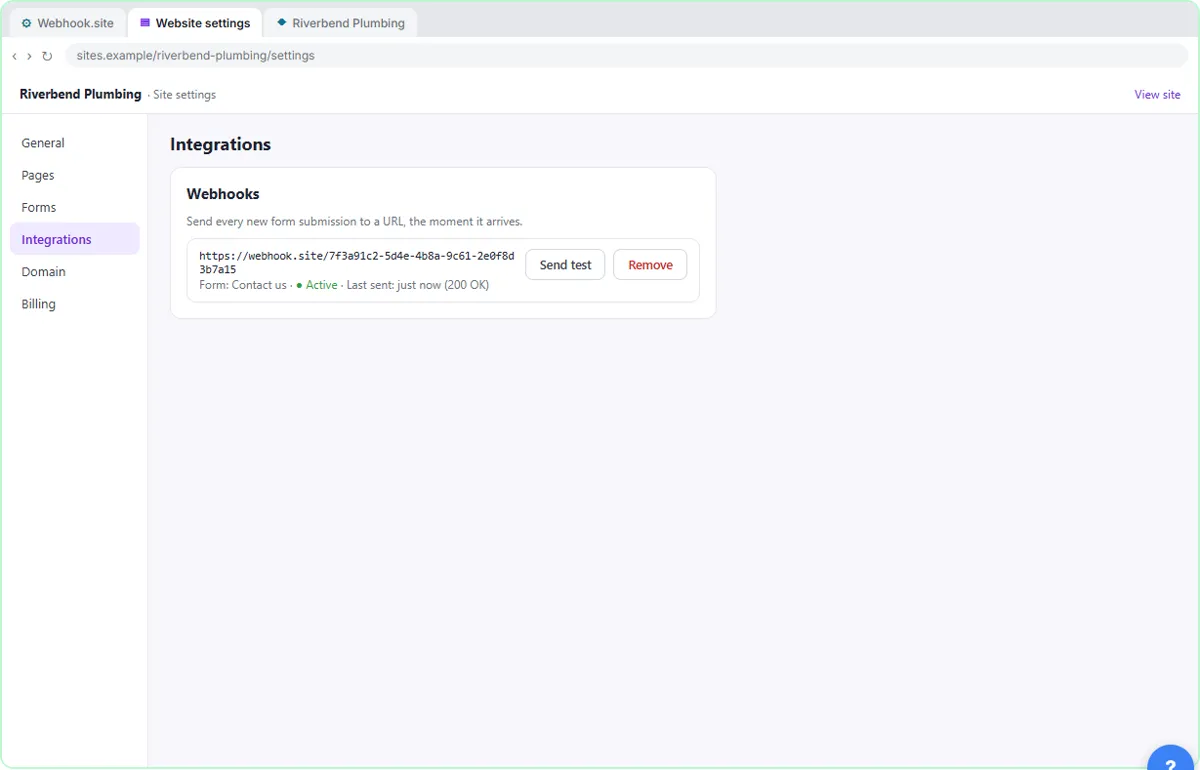This screenshot has height=770, width=1200.
Task: Remove the webhook.site webhook
Action: pyautogui.click(x=650, y=265)
